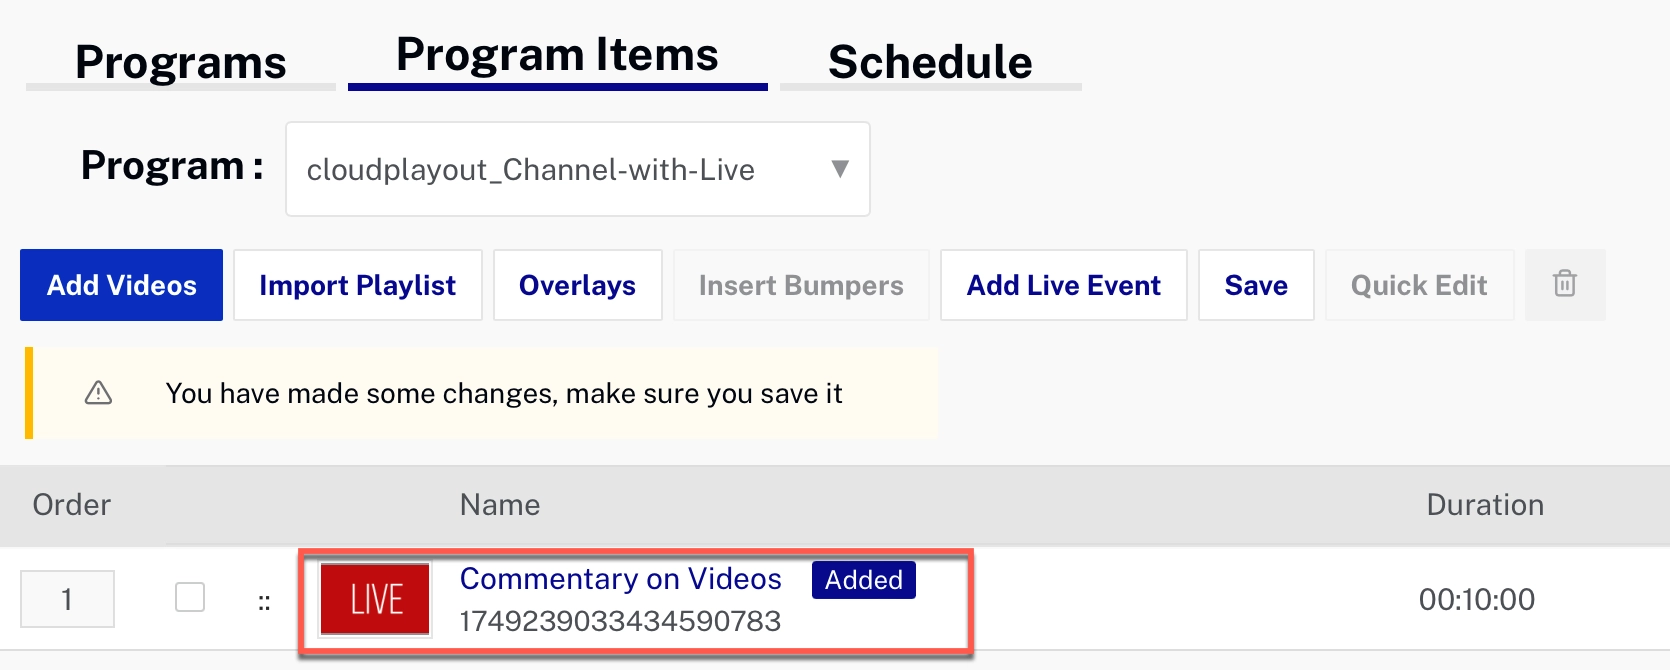Screen dimensions: 1670x670
Task: Click the Overlays button
Action: point(577,285)
